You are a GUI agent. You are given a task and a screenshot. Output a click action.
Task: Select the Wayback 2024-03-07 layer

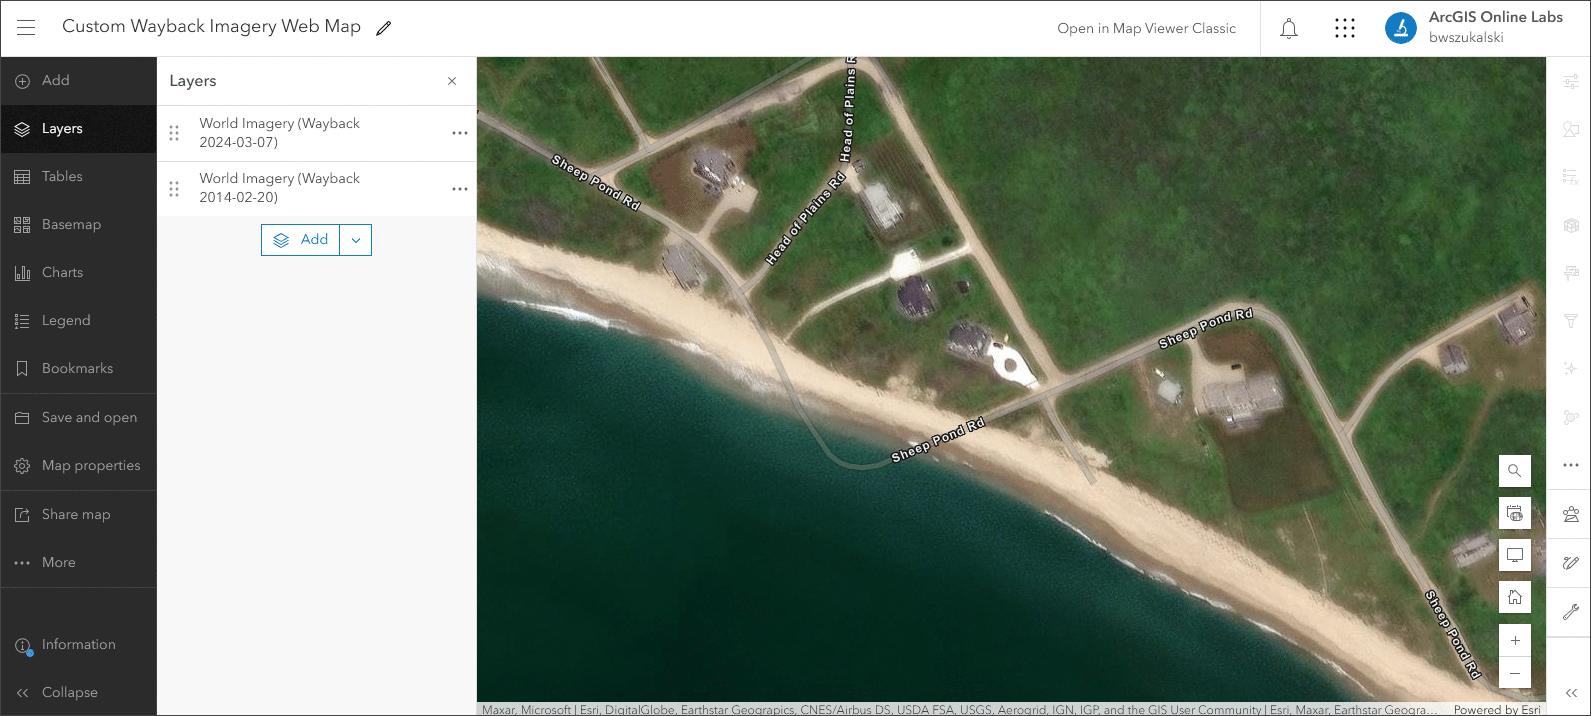click(316, 133)
